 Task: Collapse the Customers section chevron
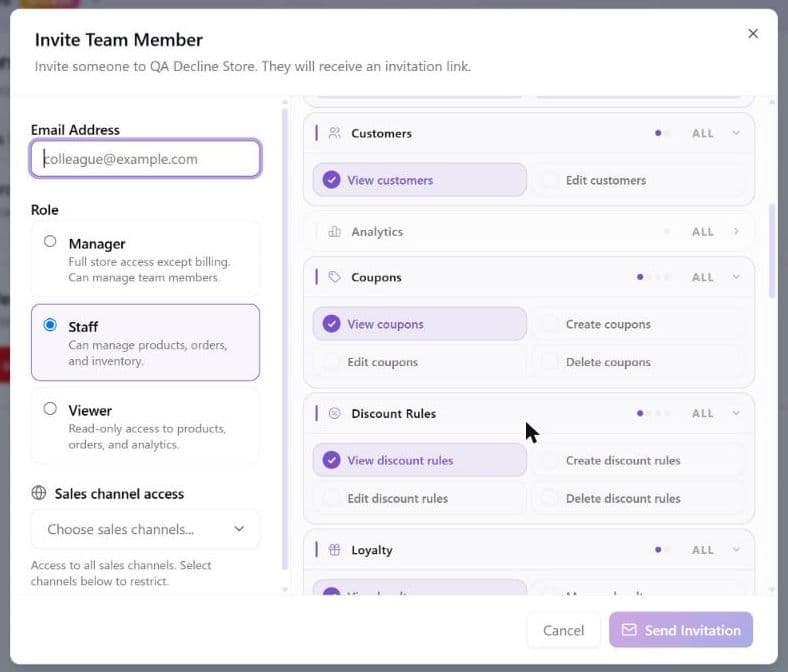(x=736, y=133)
